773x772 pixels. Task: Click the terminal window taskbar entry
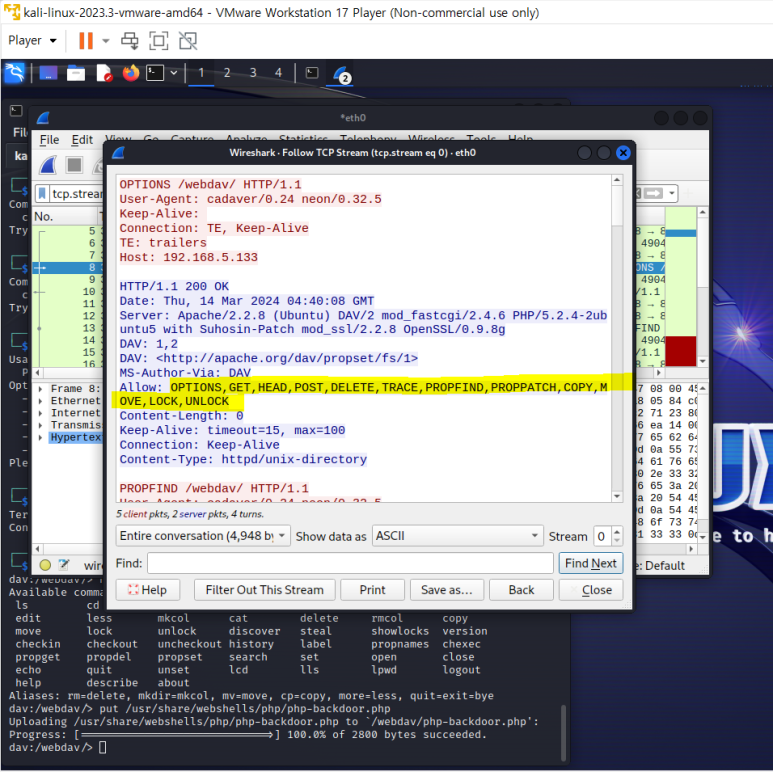click(x=312, y=73)
